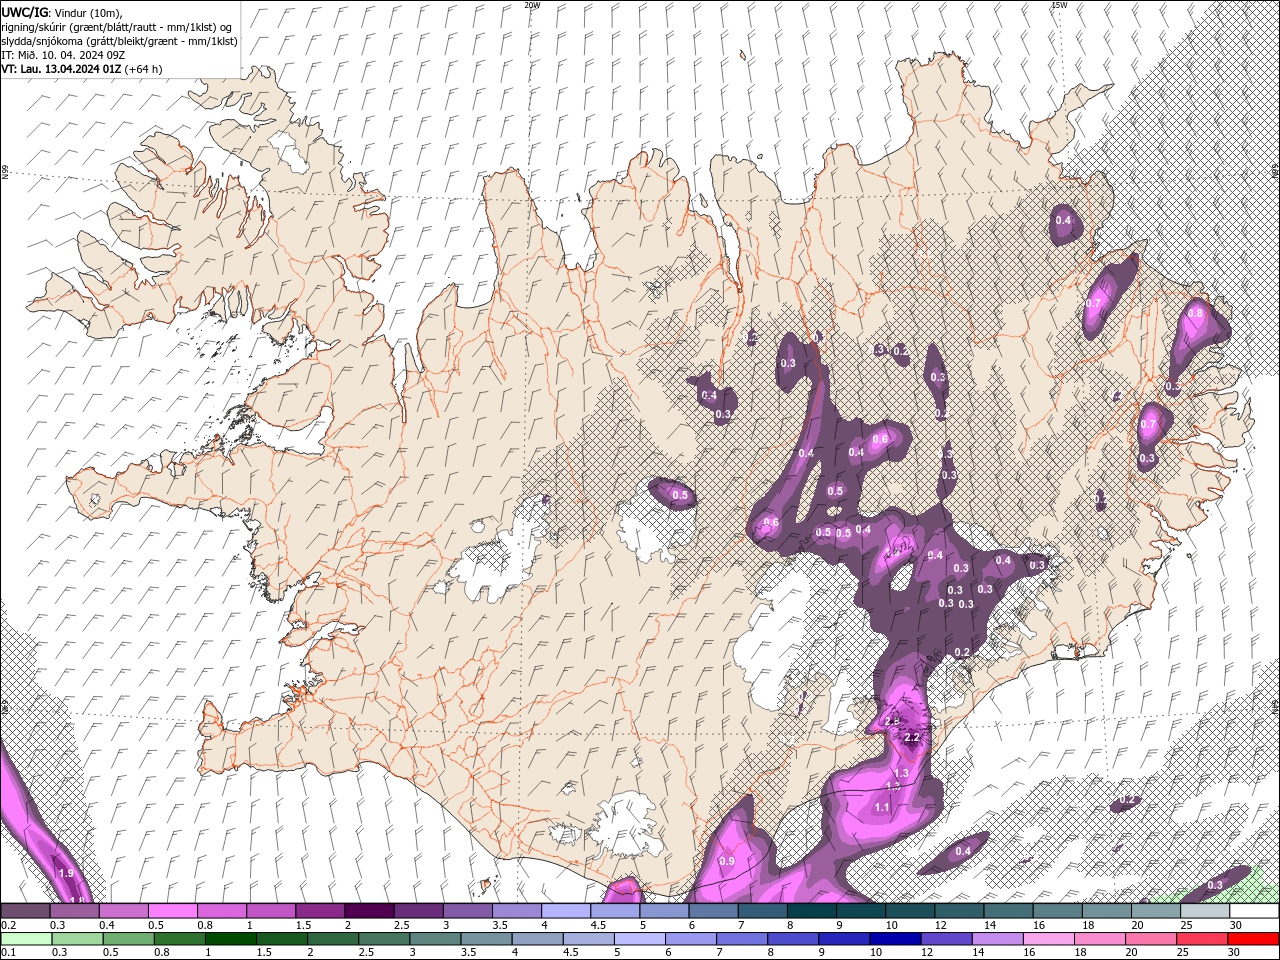The image size is (1280, 960).
Task: Pick the dark blue bottom-row swatch between 10 and 12
Action: (894, 938)
